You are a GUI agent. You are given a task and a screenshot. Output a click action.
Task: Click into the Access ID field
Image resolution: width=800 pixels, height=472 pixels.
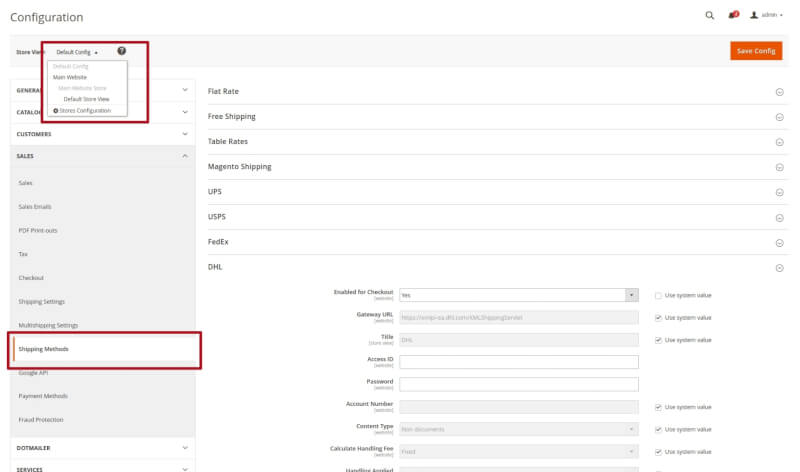coord(519,362)
